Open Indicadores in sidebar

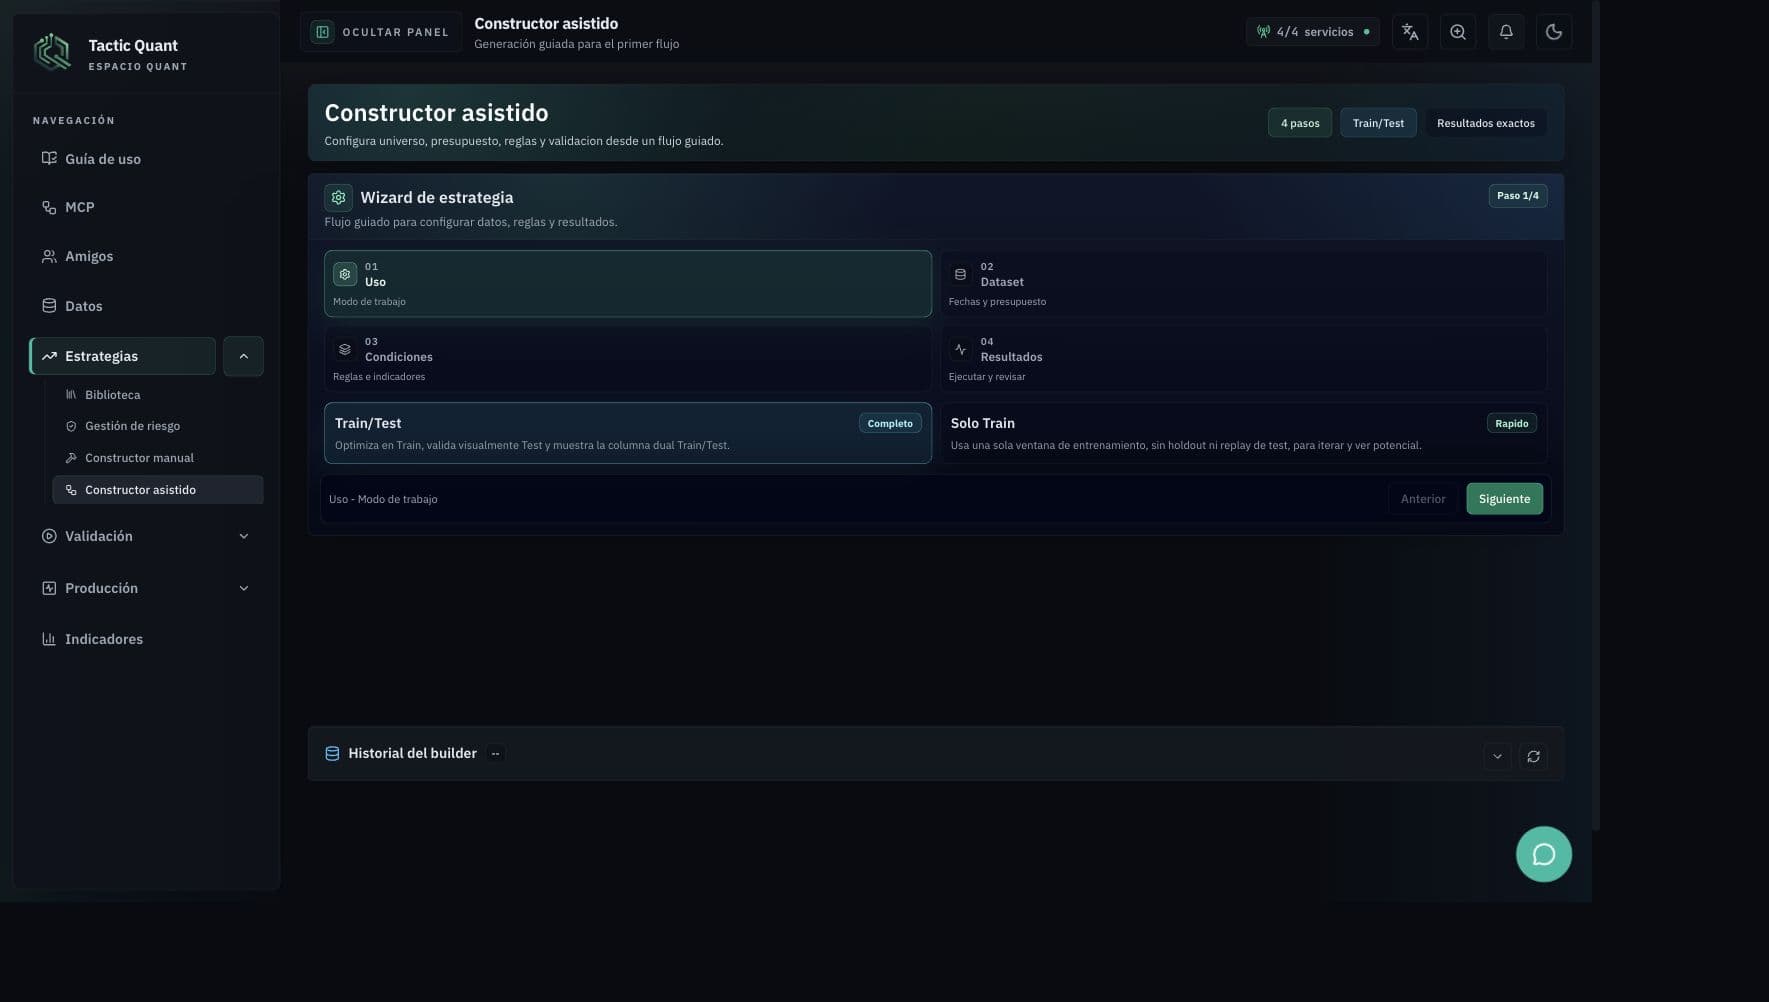(x=146, y=639)
